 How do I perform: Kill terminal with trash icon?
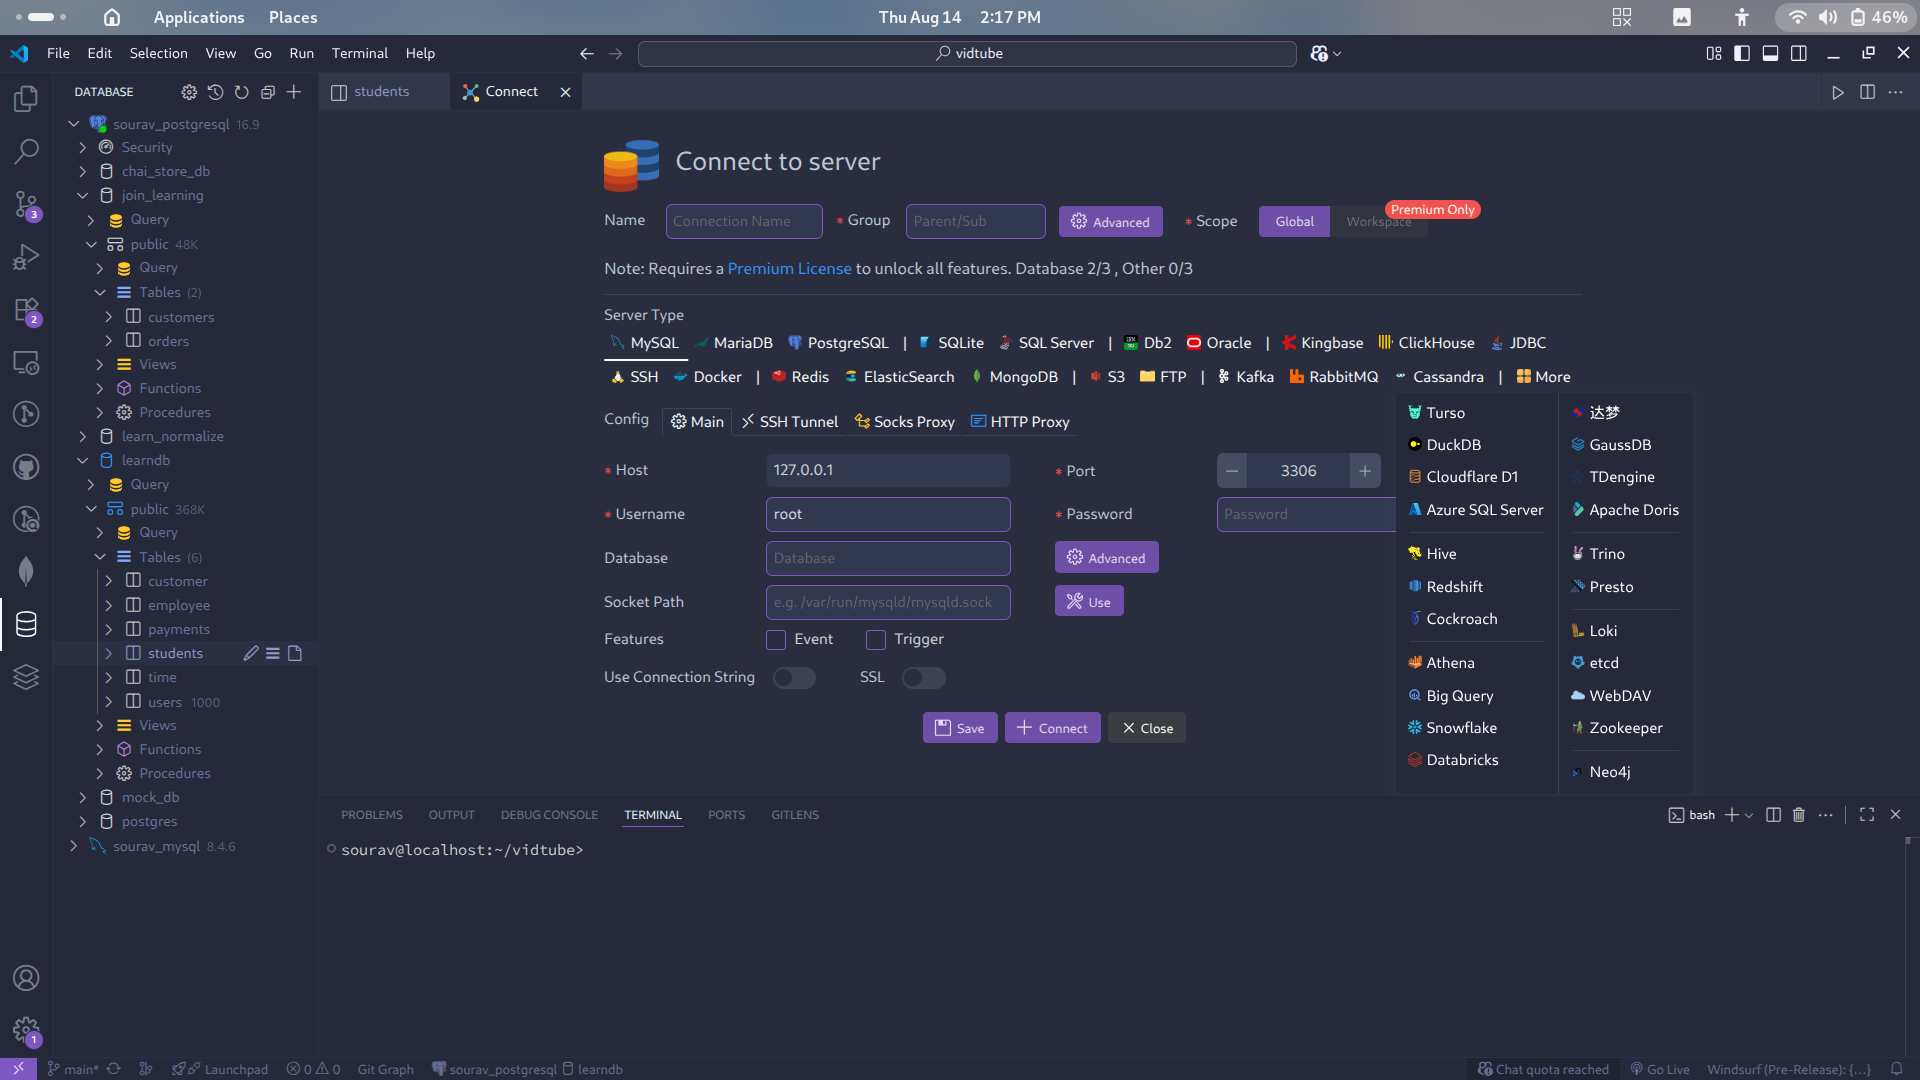[1799, 815]
